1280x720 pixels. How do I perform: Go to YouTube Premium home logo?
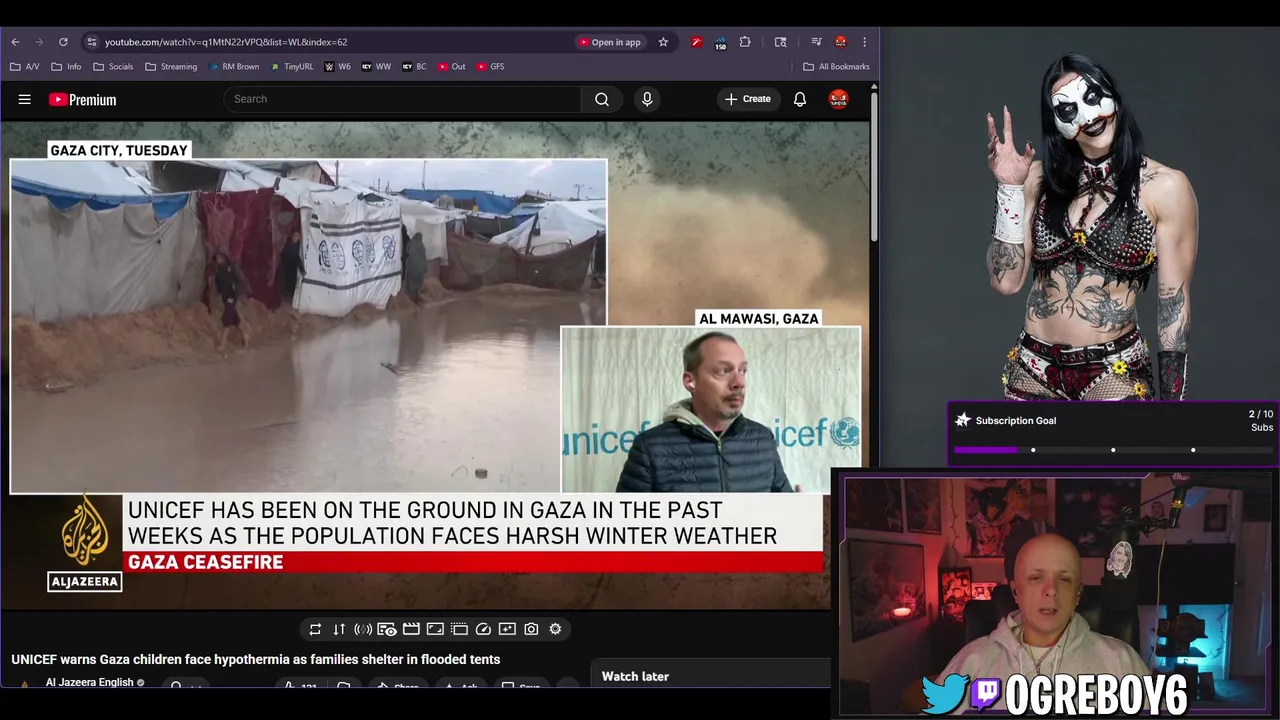[x=83, y=99]
